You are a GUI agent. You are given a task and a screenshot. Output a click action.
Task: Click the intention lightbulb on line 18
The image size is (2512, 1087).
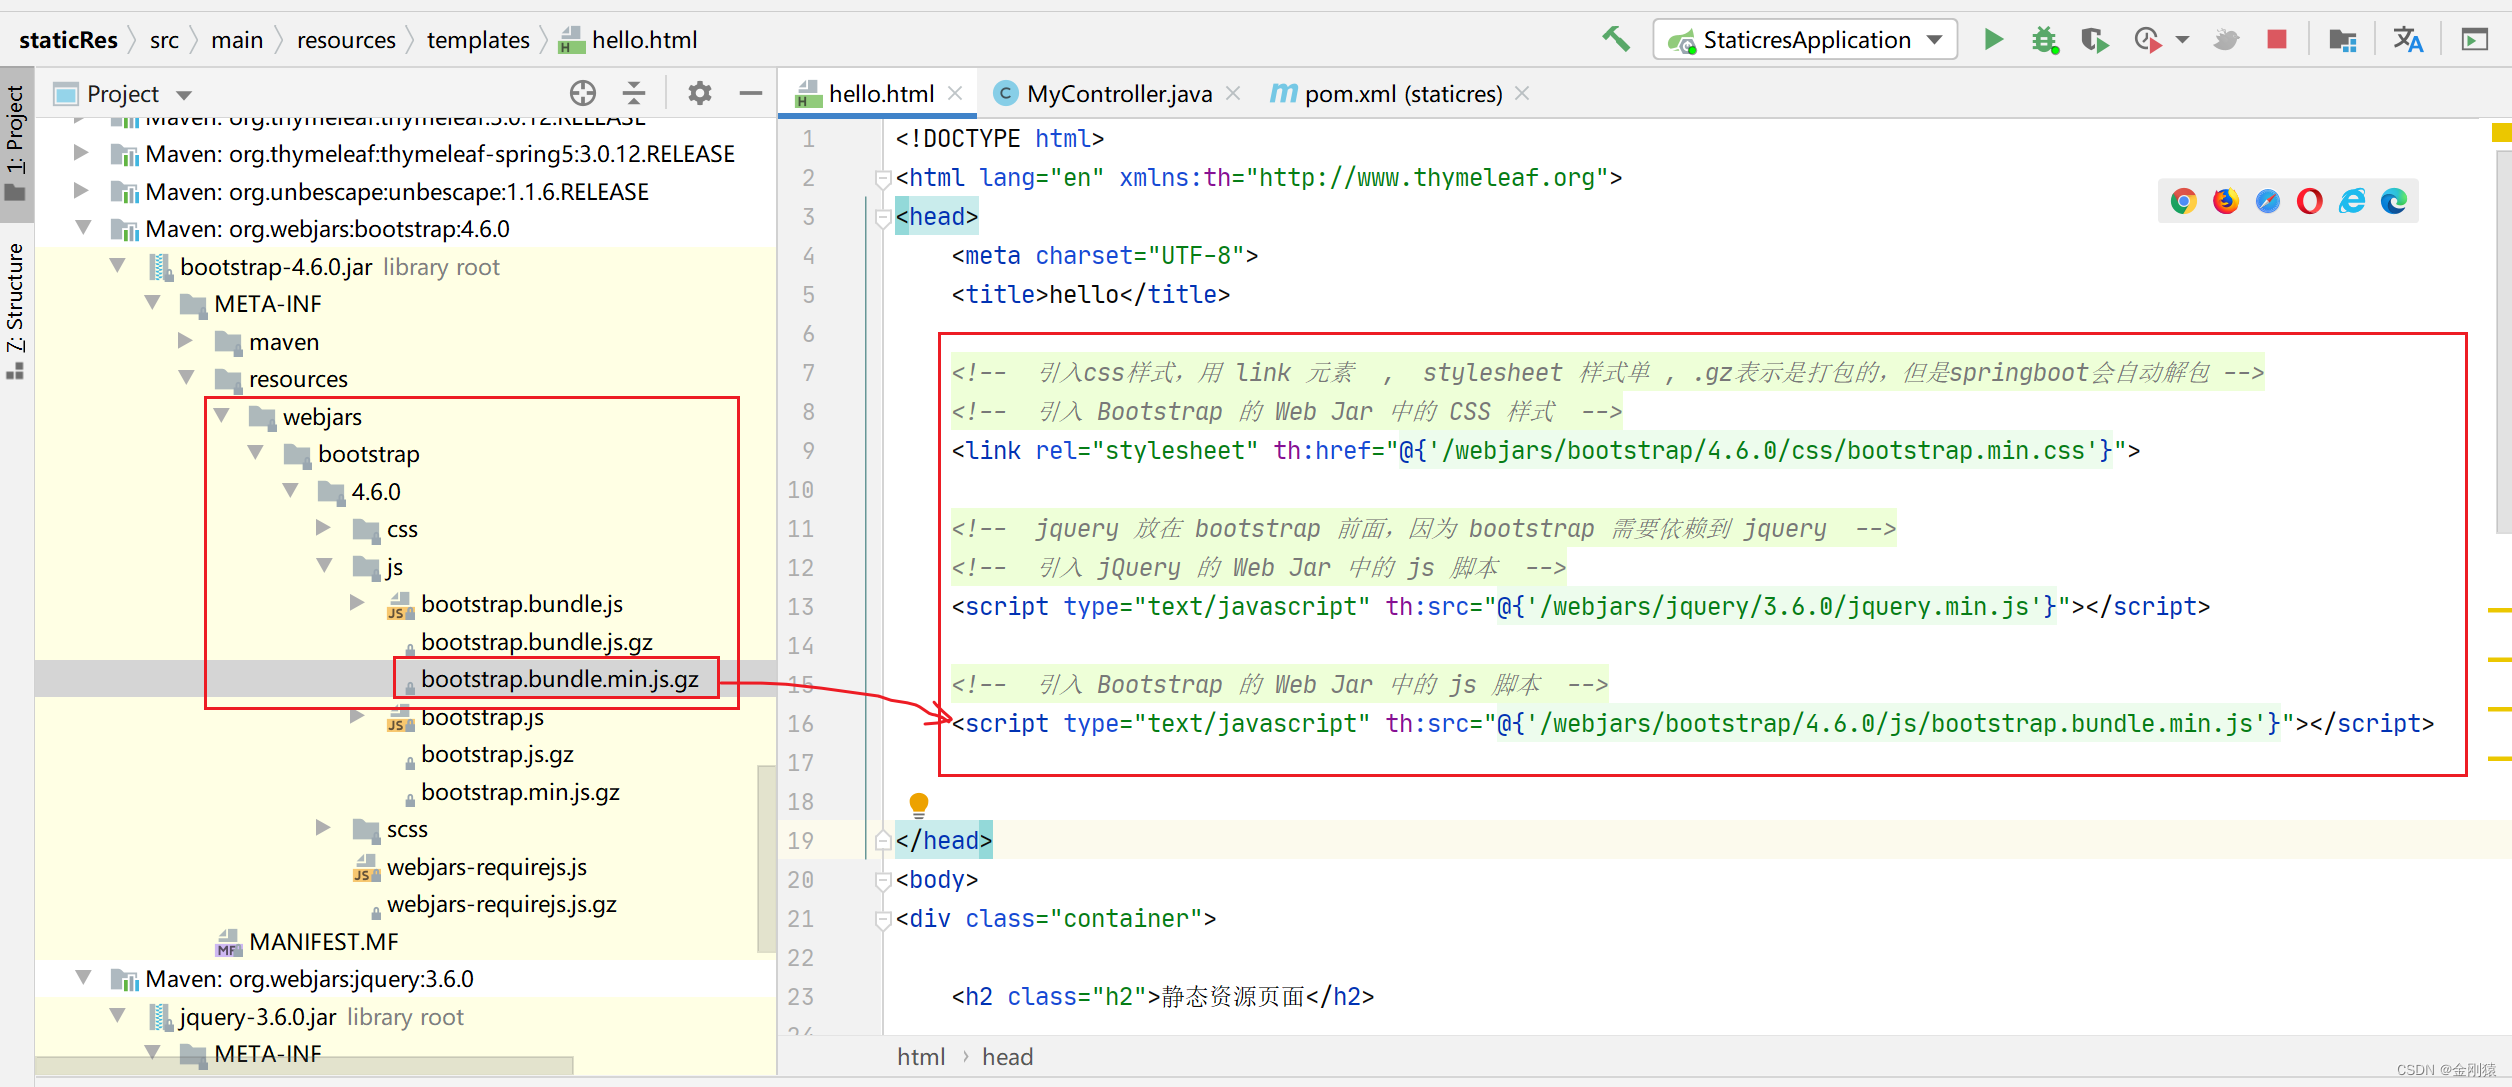[x=918, y=804]
